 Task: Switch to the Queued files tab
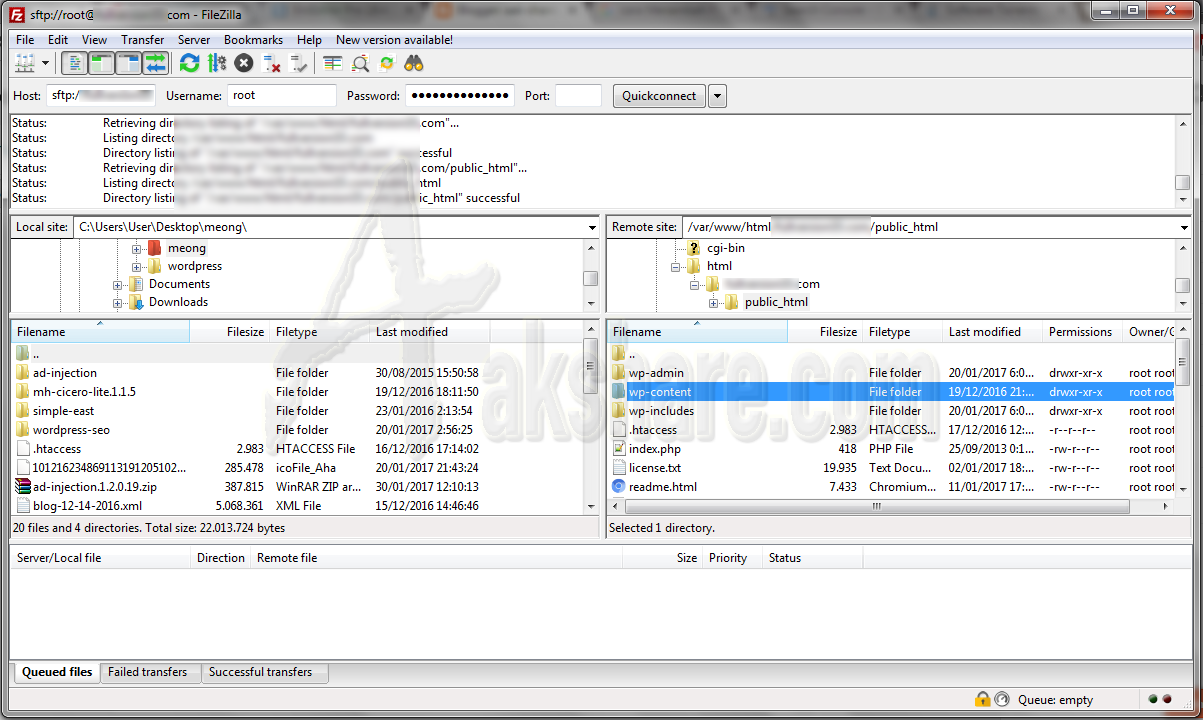[56, 673]
